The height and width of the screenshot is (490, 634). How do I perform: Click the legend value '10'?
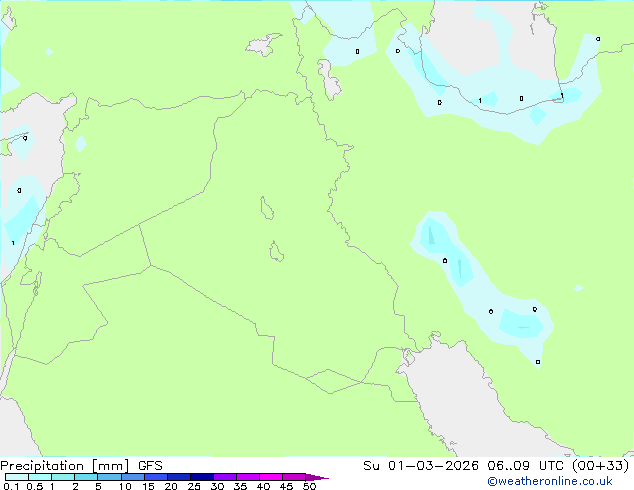[x=125, y=486]
